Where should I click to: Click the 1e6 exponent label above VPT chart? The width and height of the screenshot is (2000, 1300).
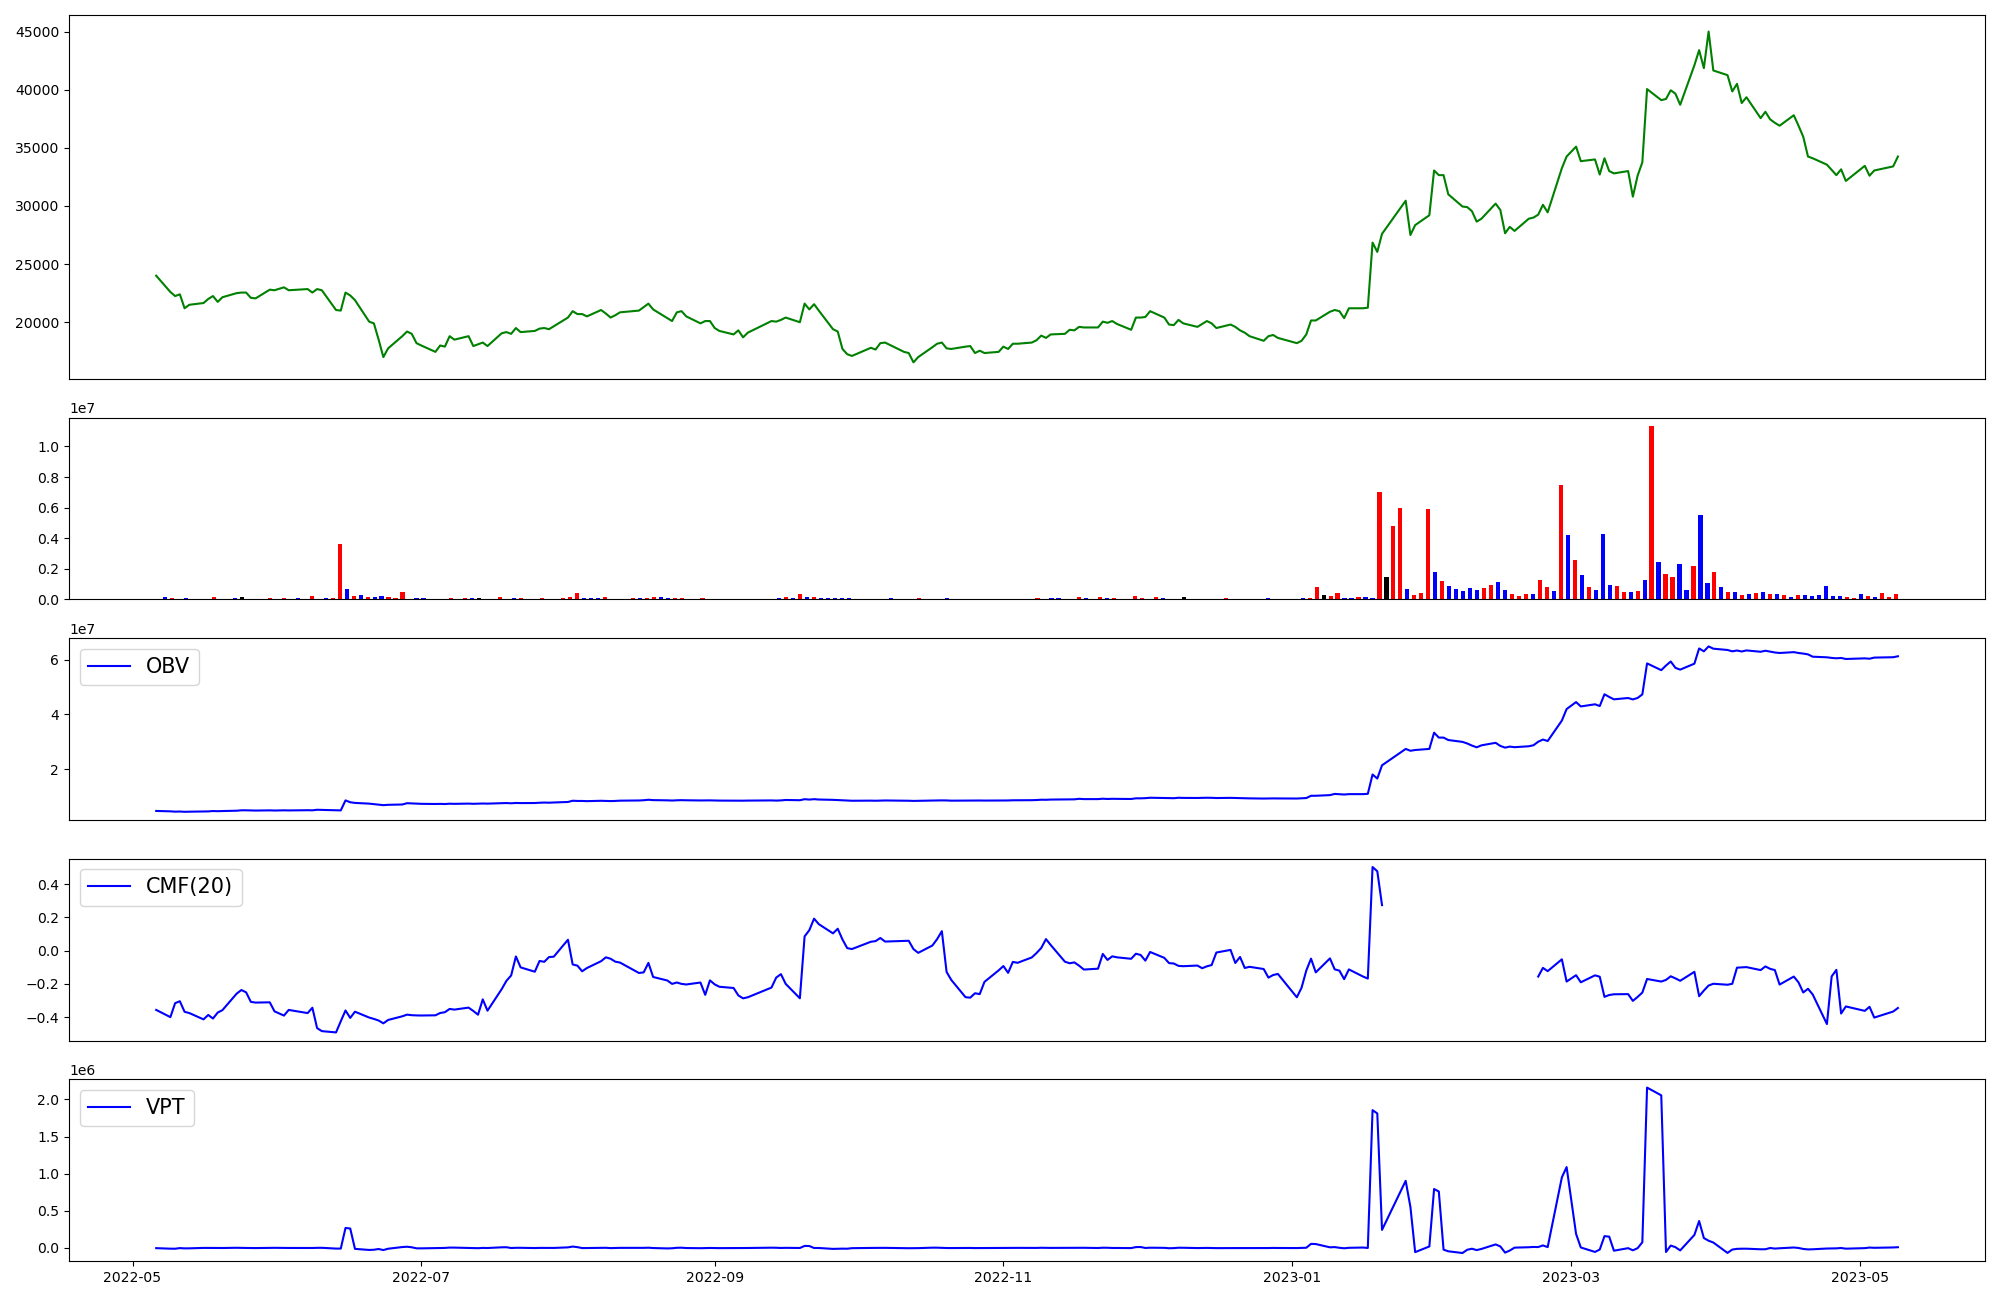[84, 1070]
